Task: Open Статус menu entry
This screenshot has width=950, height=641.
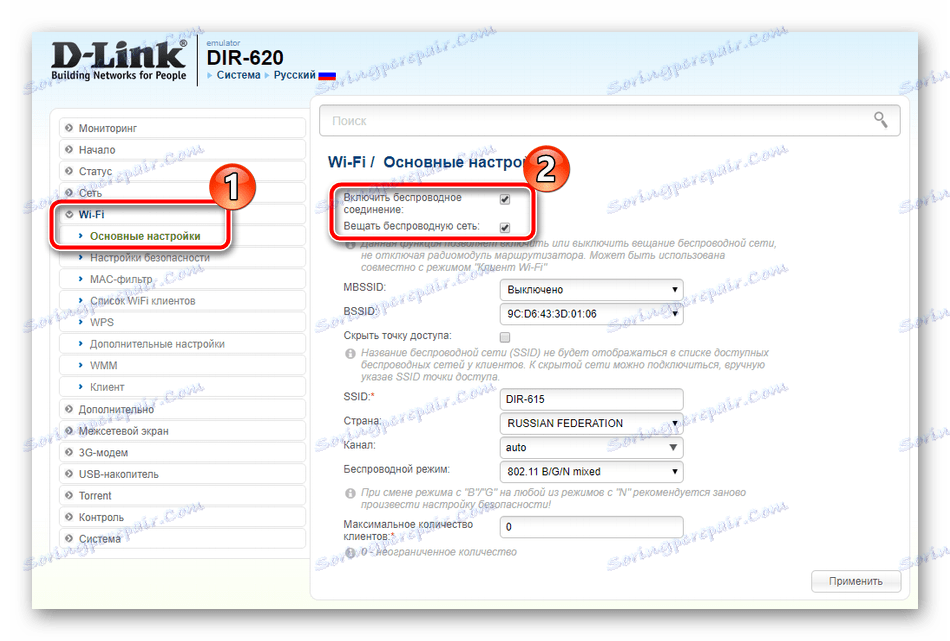Action: 182,171
